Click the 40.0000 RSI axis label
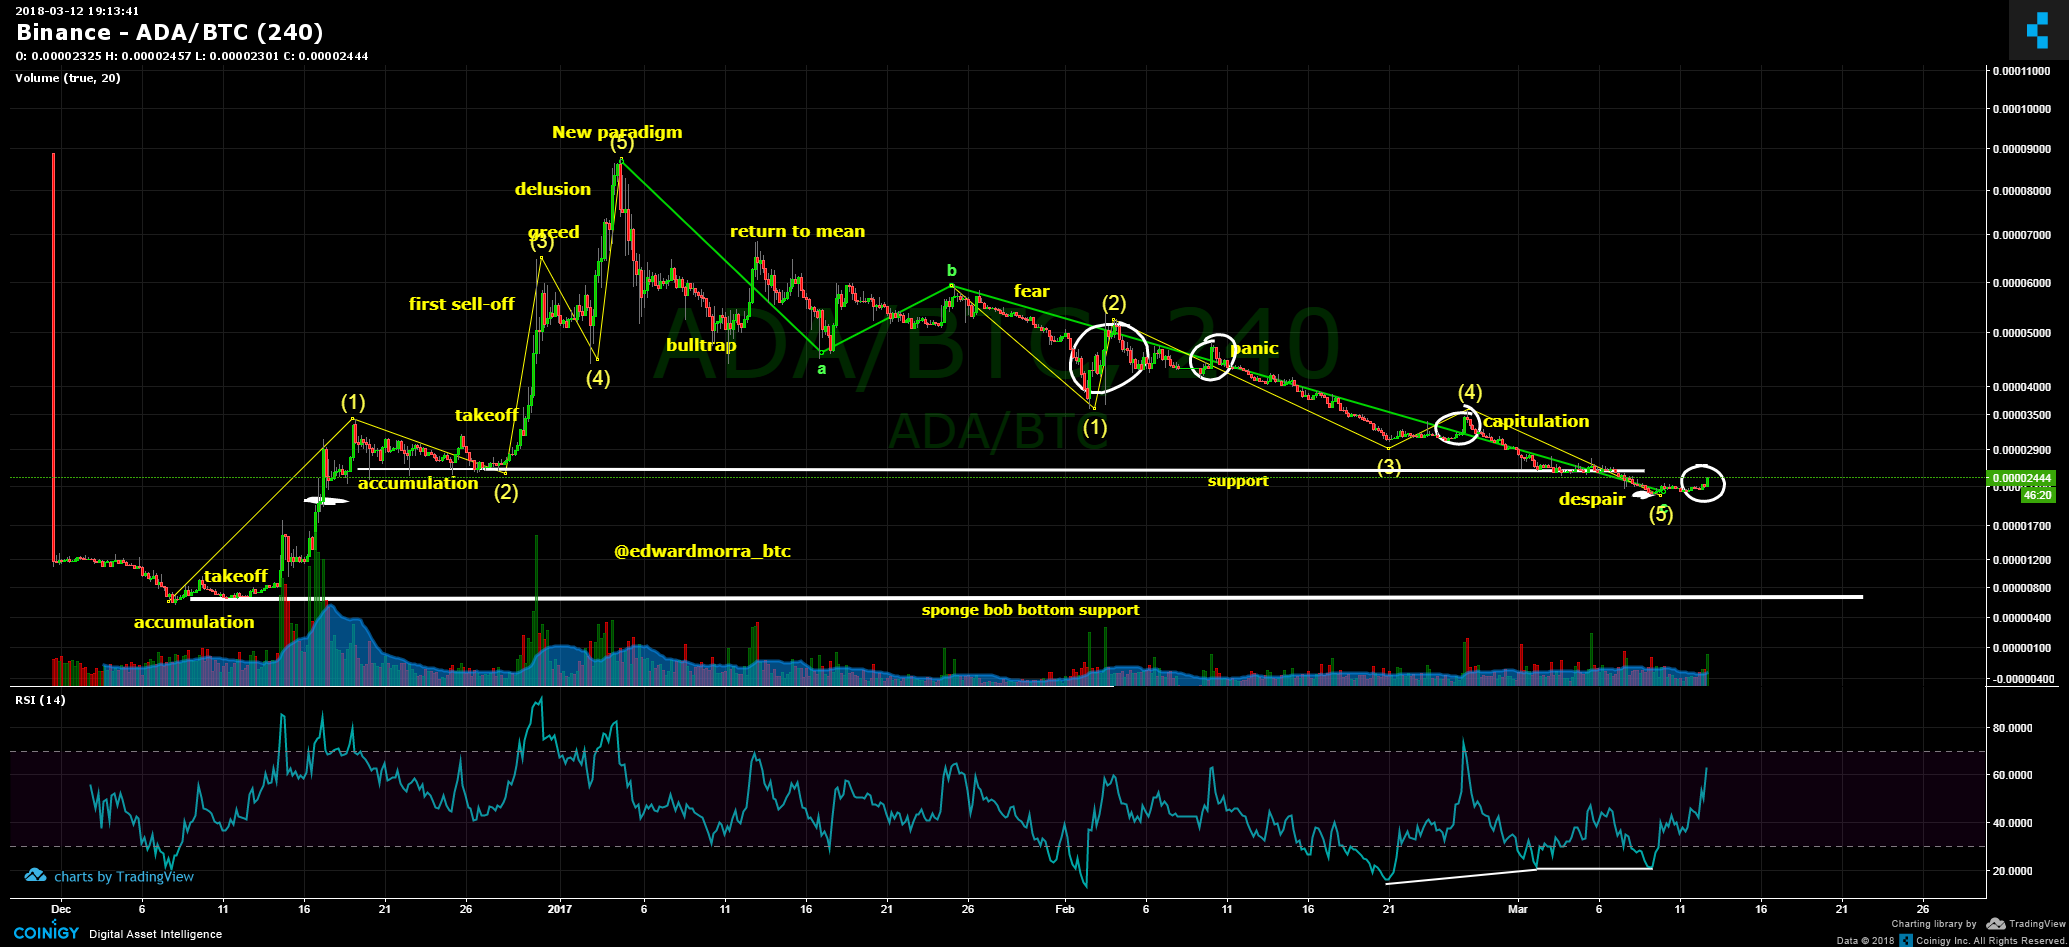 pos(2013,823)
